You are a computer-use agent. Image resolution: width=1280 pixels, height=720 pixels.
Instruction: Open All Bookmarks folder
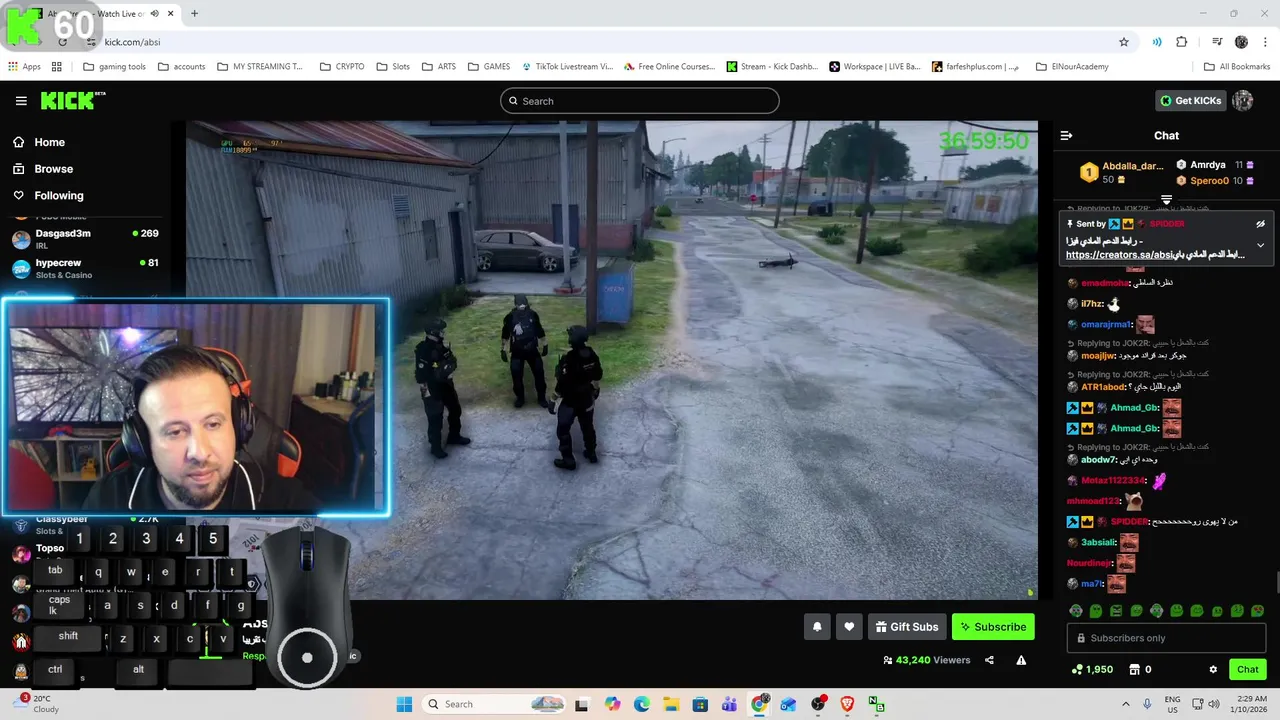pyautogui.click(x=1237, y=67)
